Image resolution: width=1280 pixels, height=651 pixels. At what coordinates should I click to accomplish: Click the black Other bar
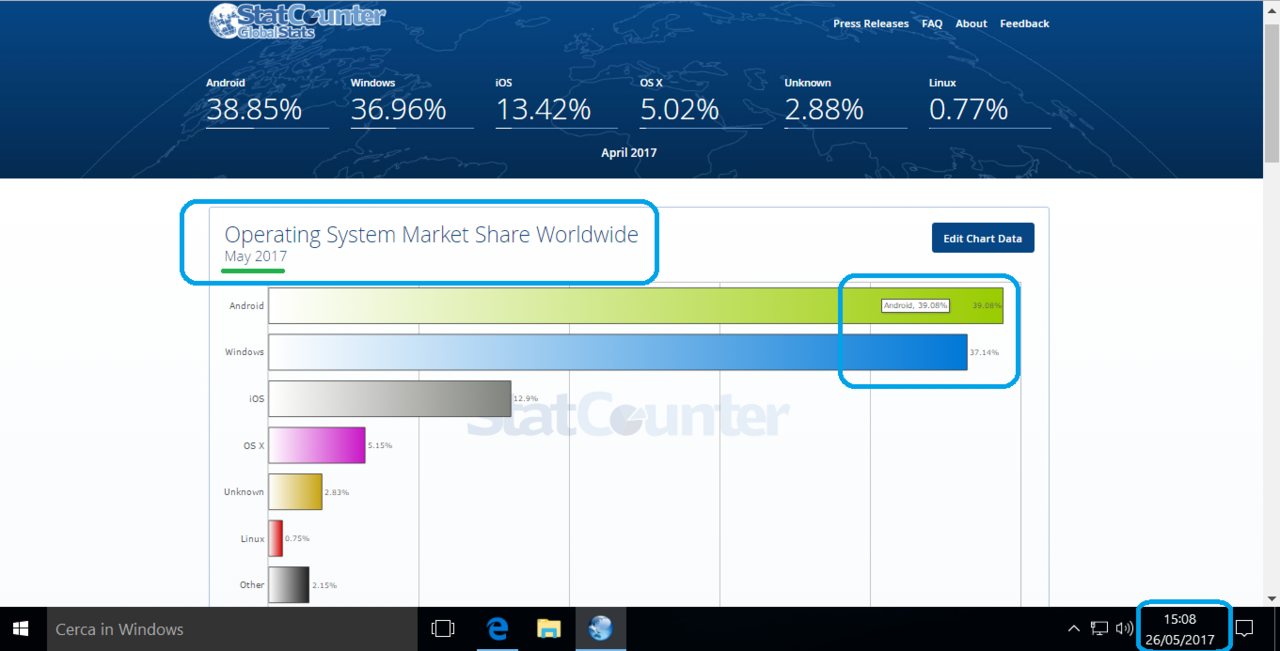click(x=289, y=585)
